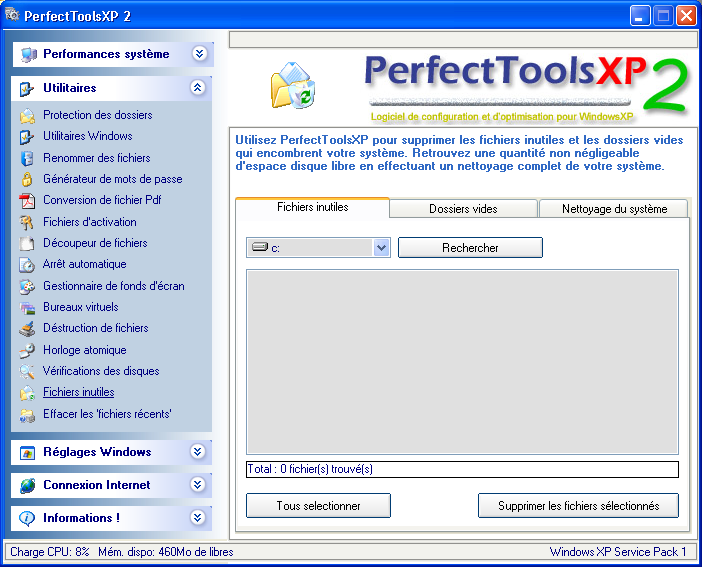Collapse the Utilitaires section chevron
The image size is (702, 567).
[x=198, y=87]
